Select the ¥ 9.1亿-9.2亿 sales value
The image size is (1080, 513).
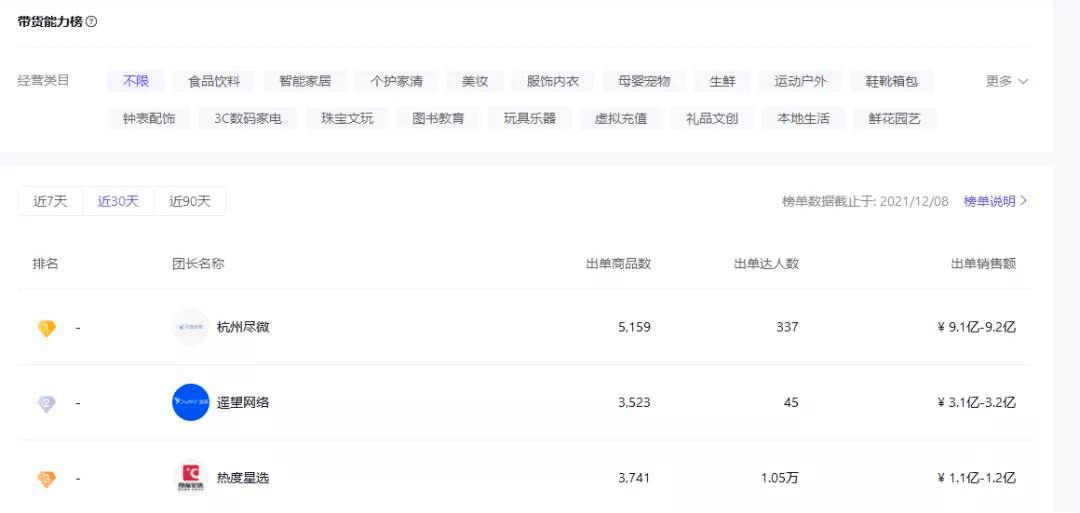click(977, 327)
